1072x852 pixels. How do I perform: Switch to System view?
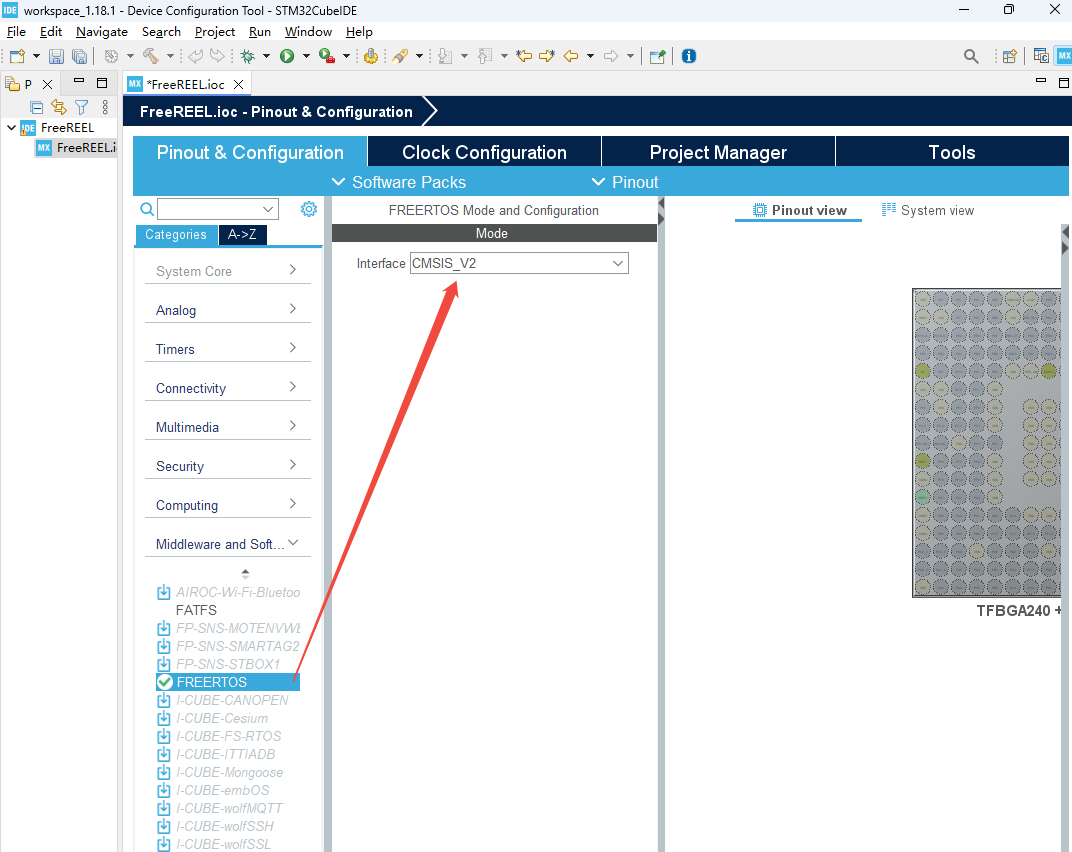coord(927,210)
